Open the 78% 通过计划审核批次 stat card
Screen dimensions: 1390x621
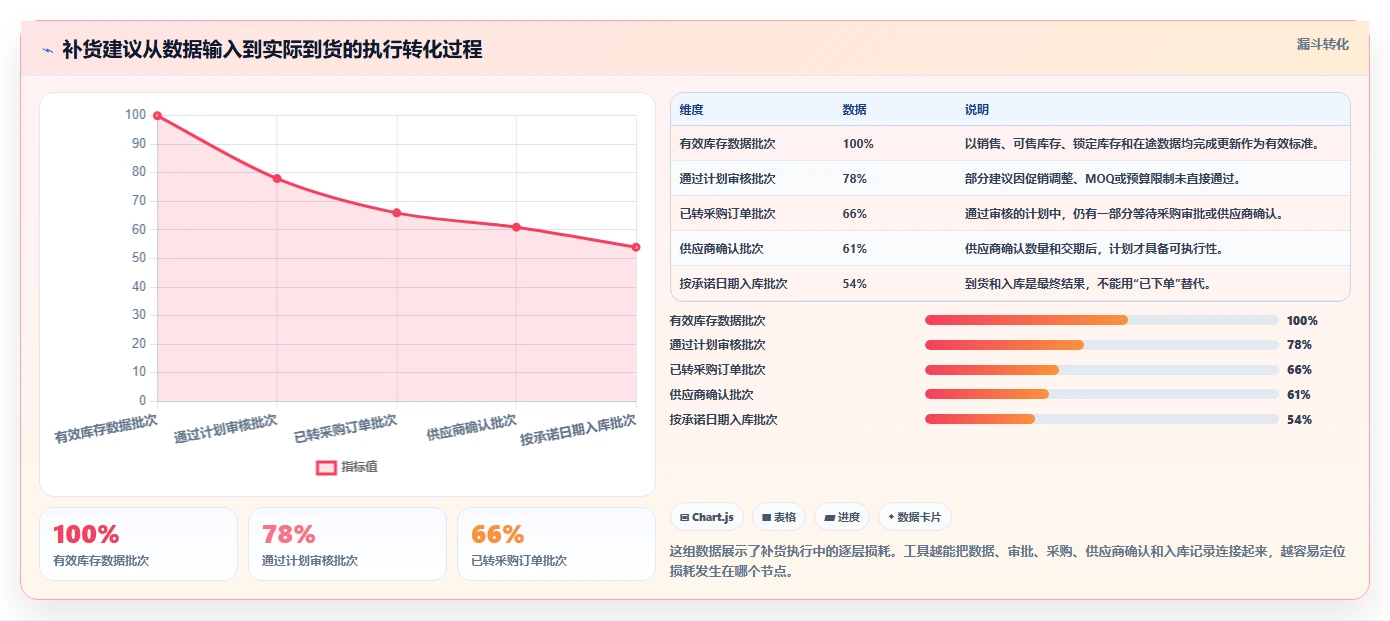click(347, 544)
